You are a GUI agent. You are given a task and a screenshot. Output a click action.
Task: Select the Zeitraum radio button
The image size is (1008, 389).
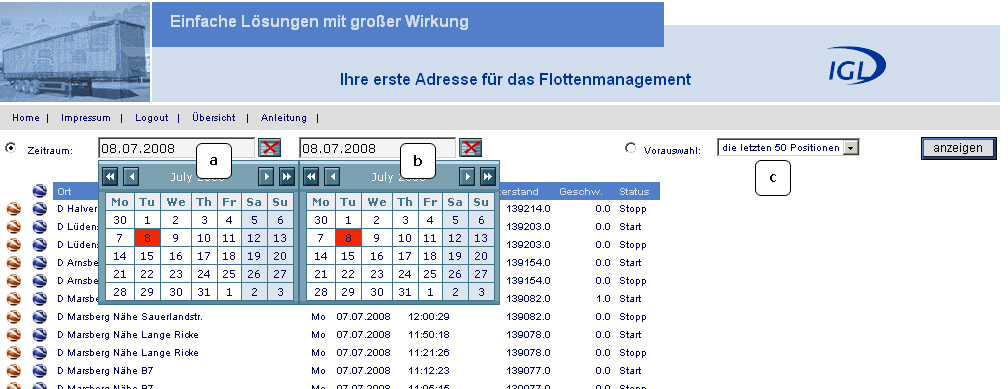[x=10, y=148]
